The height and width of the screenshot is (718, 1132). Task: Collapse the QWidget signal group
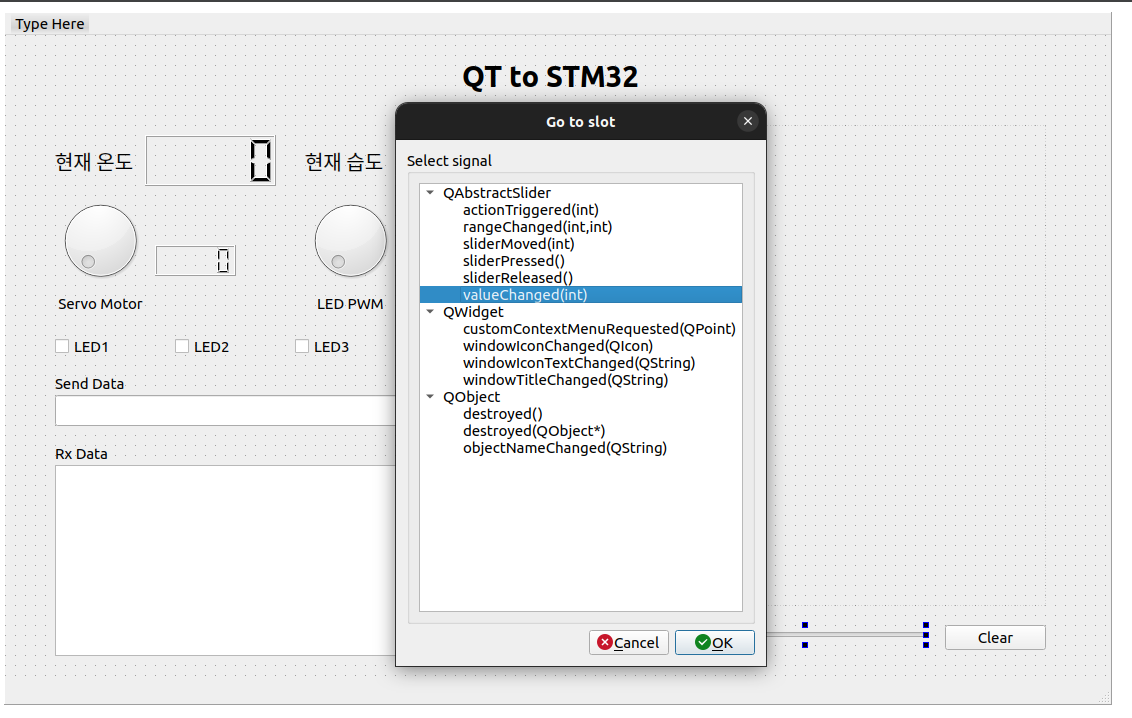(430, 312)
